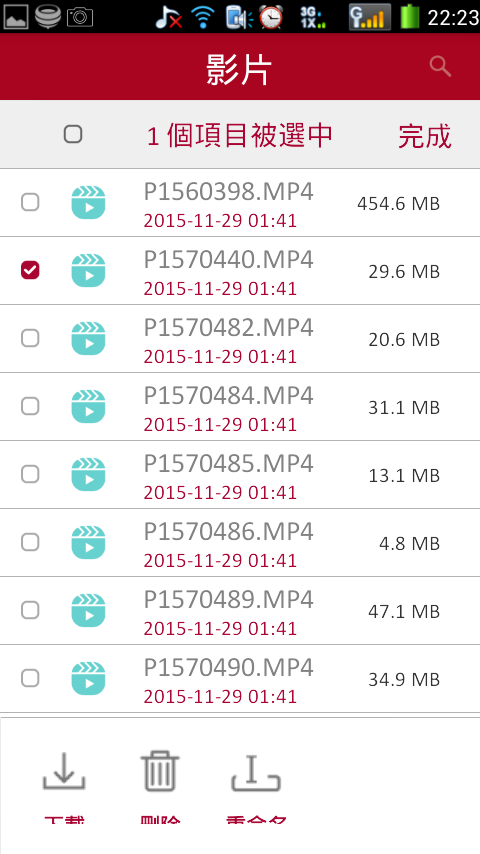
Task: Check the P1570489.MP4 checkbox
Action: 30,611
